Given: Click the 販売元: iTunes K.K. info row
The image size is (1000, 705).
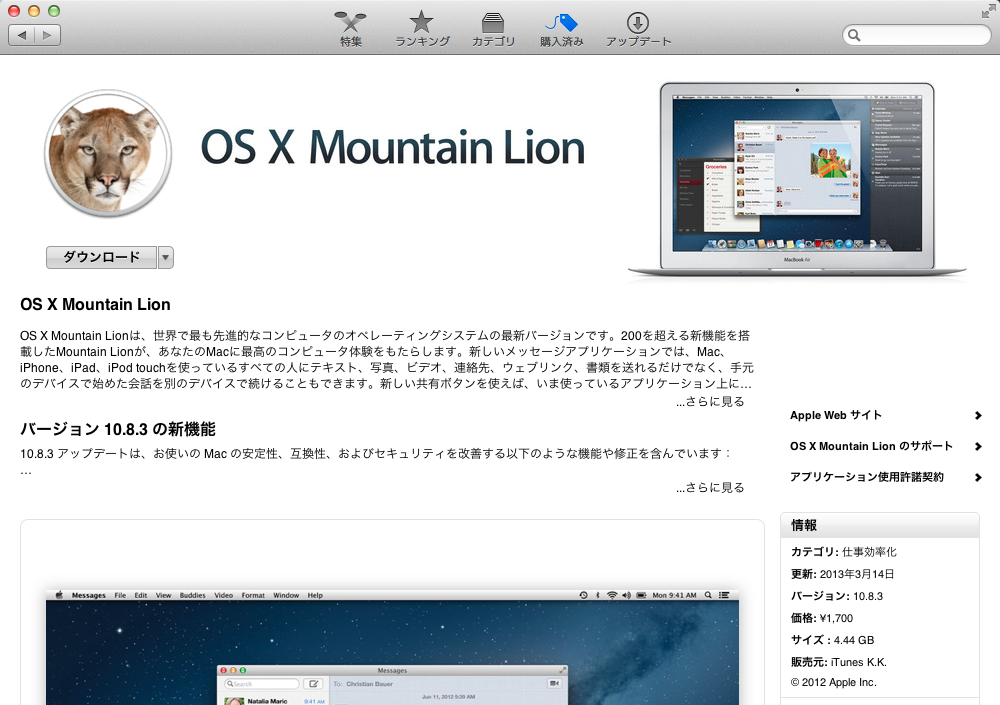Looking at the screenshot, I should pyautogui.click(x=839, y=662).
